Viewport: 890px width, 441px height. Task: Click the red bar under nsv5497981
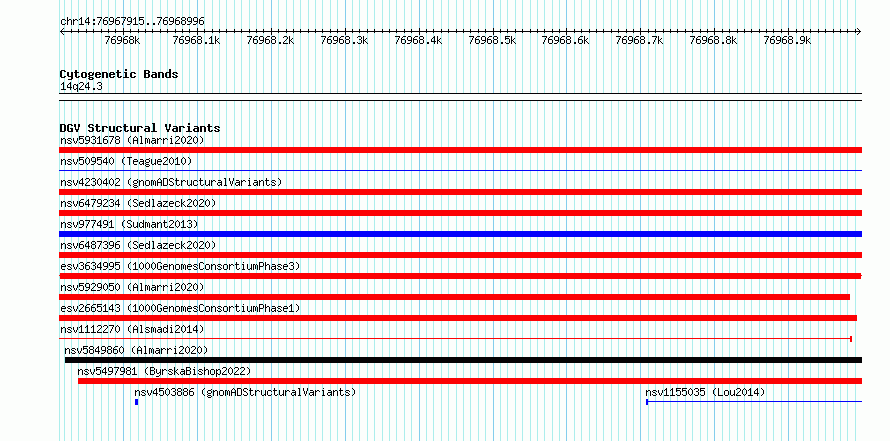pos(470,381)
